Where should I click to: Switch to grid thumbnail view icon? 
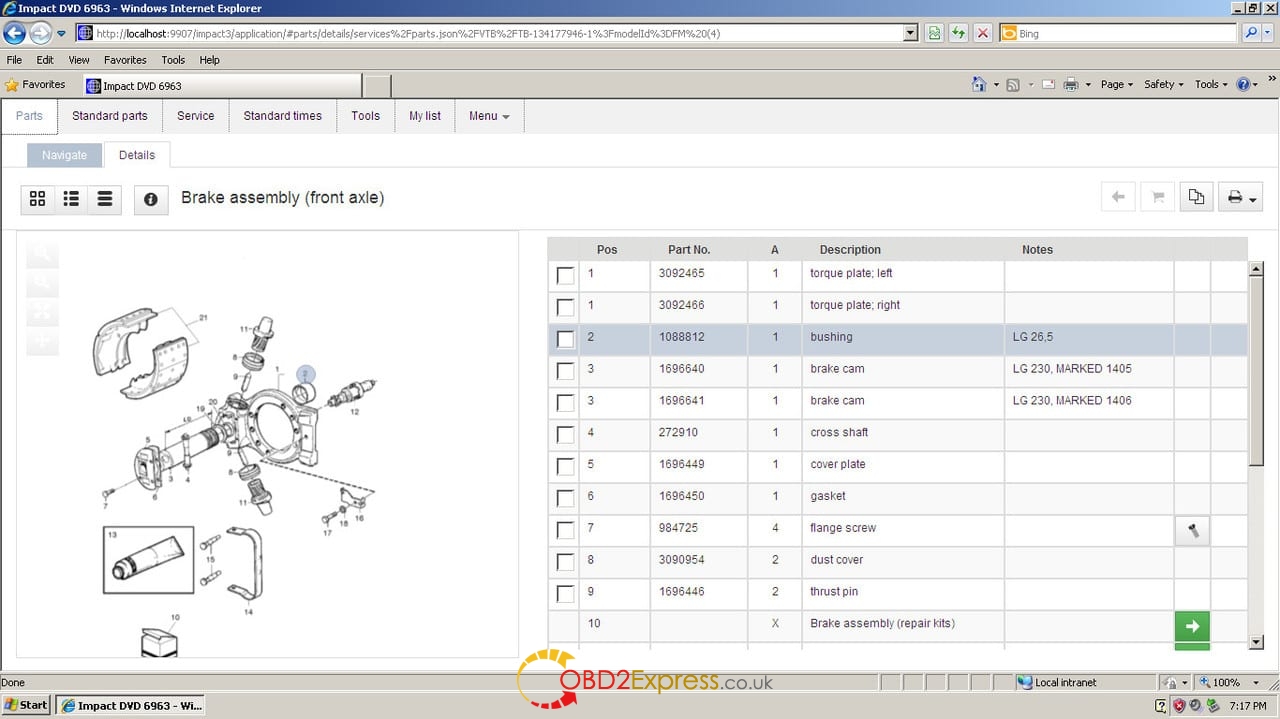(38, 199)
